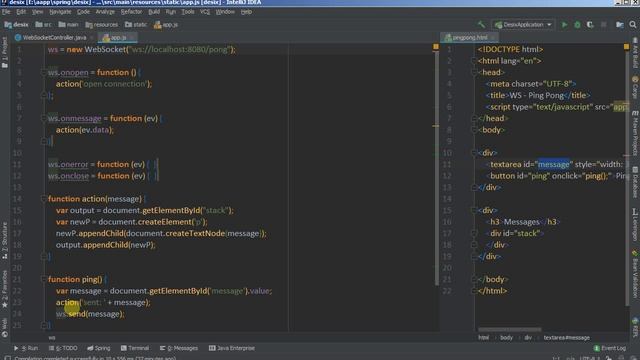Viewport: 640px width, 360px height.
Task: Collapse the div fold on line 15
Action: pos(474,211)
